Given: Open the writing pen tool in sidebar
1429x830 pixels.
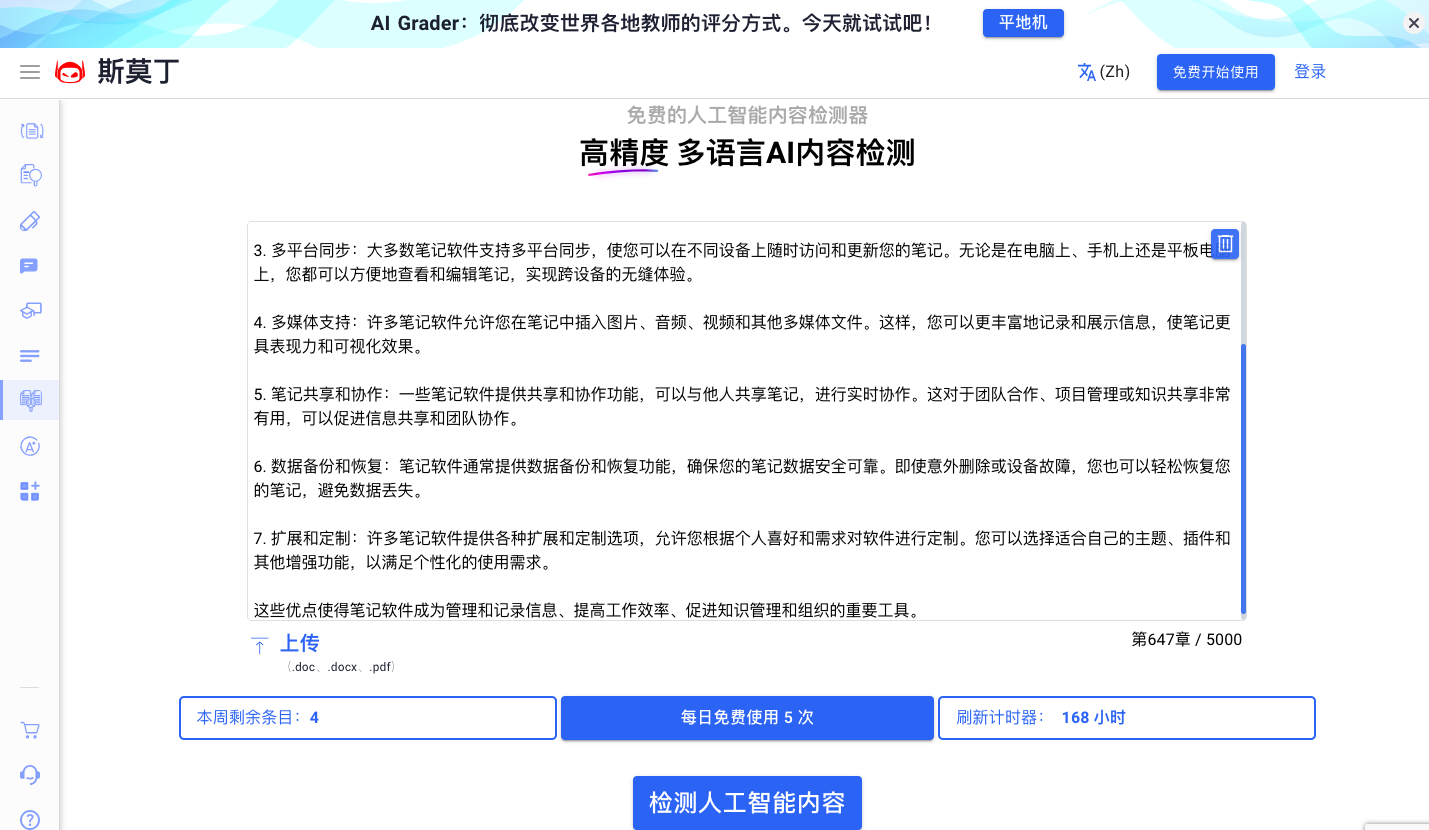Looking at the screenshot, I should (x=30, y=220).
